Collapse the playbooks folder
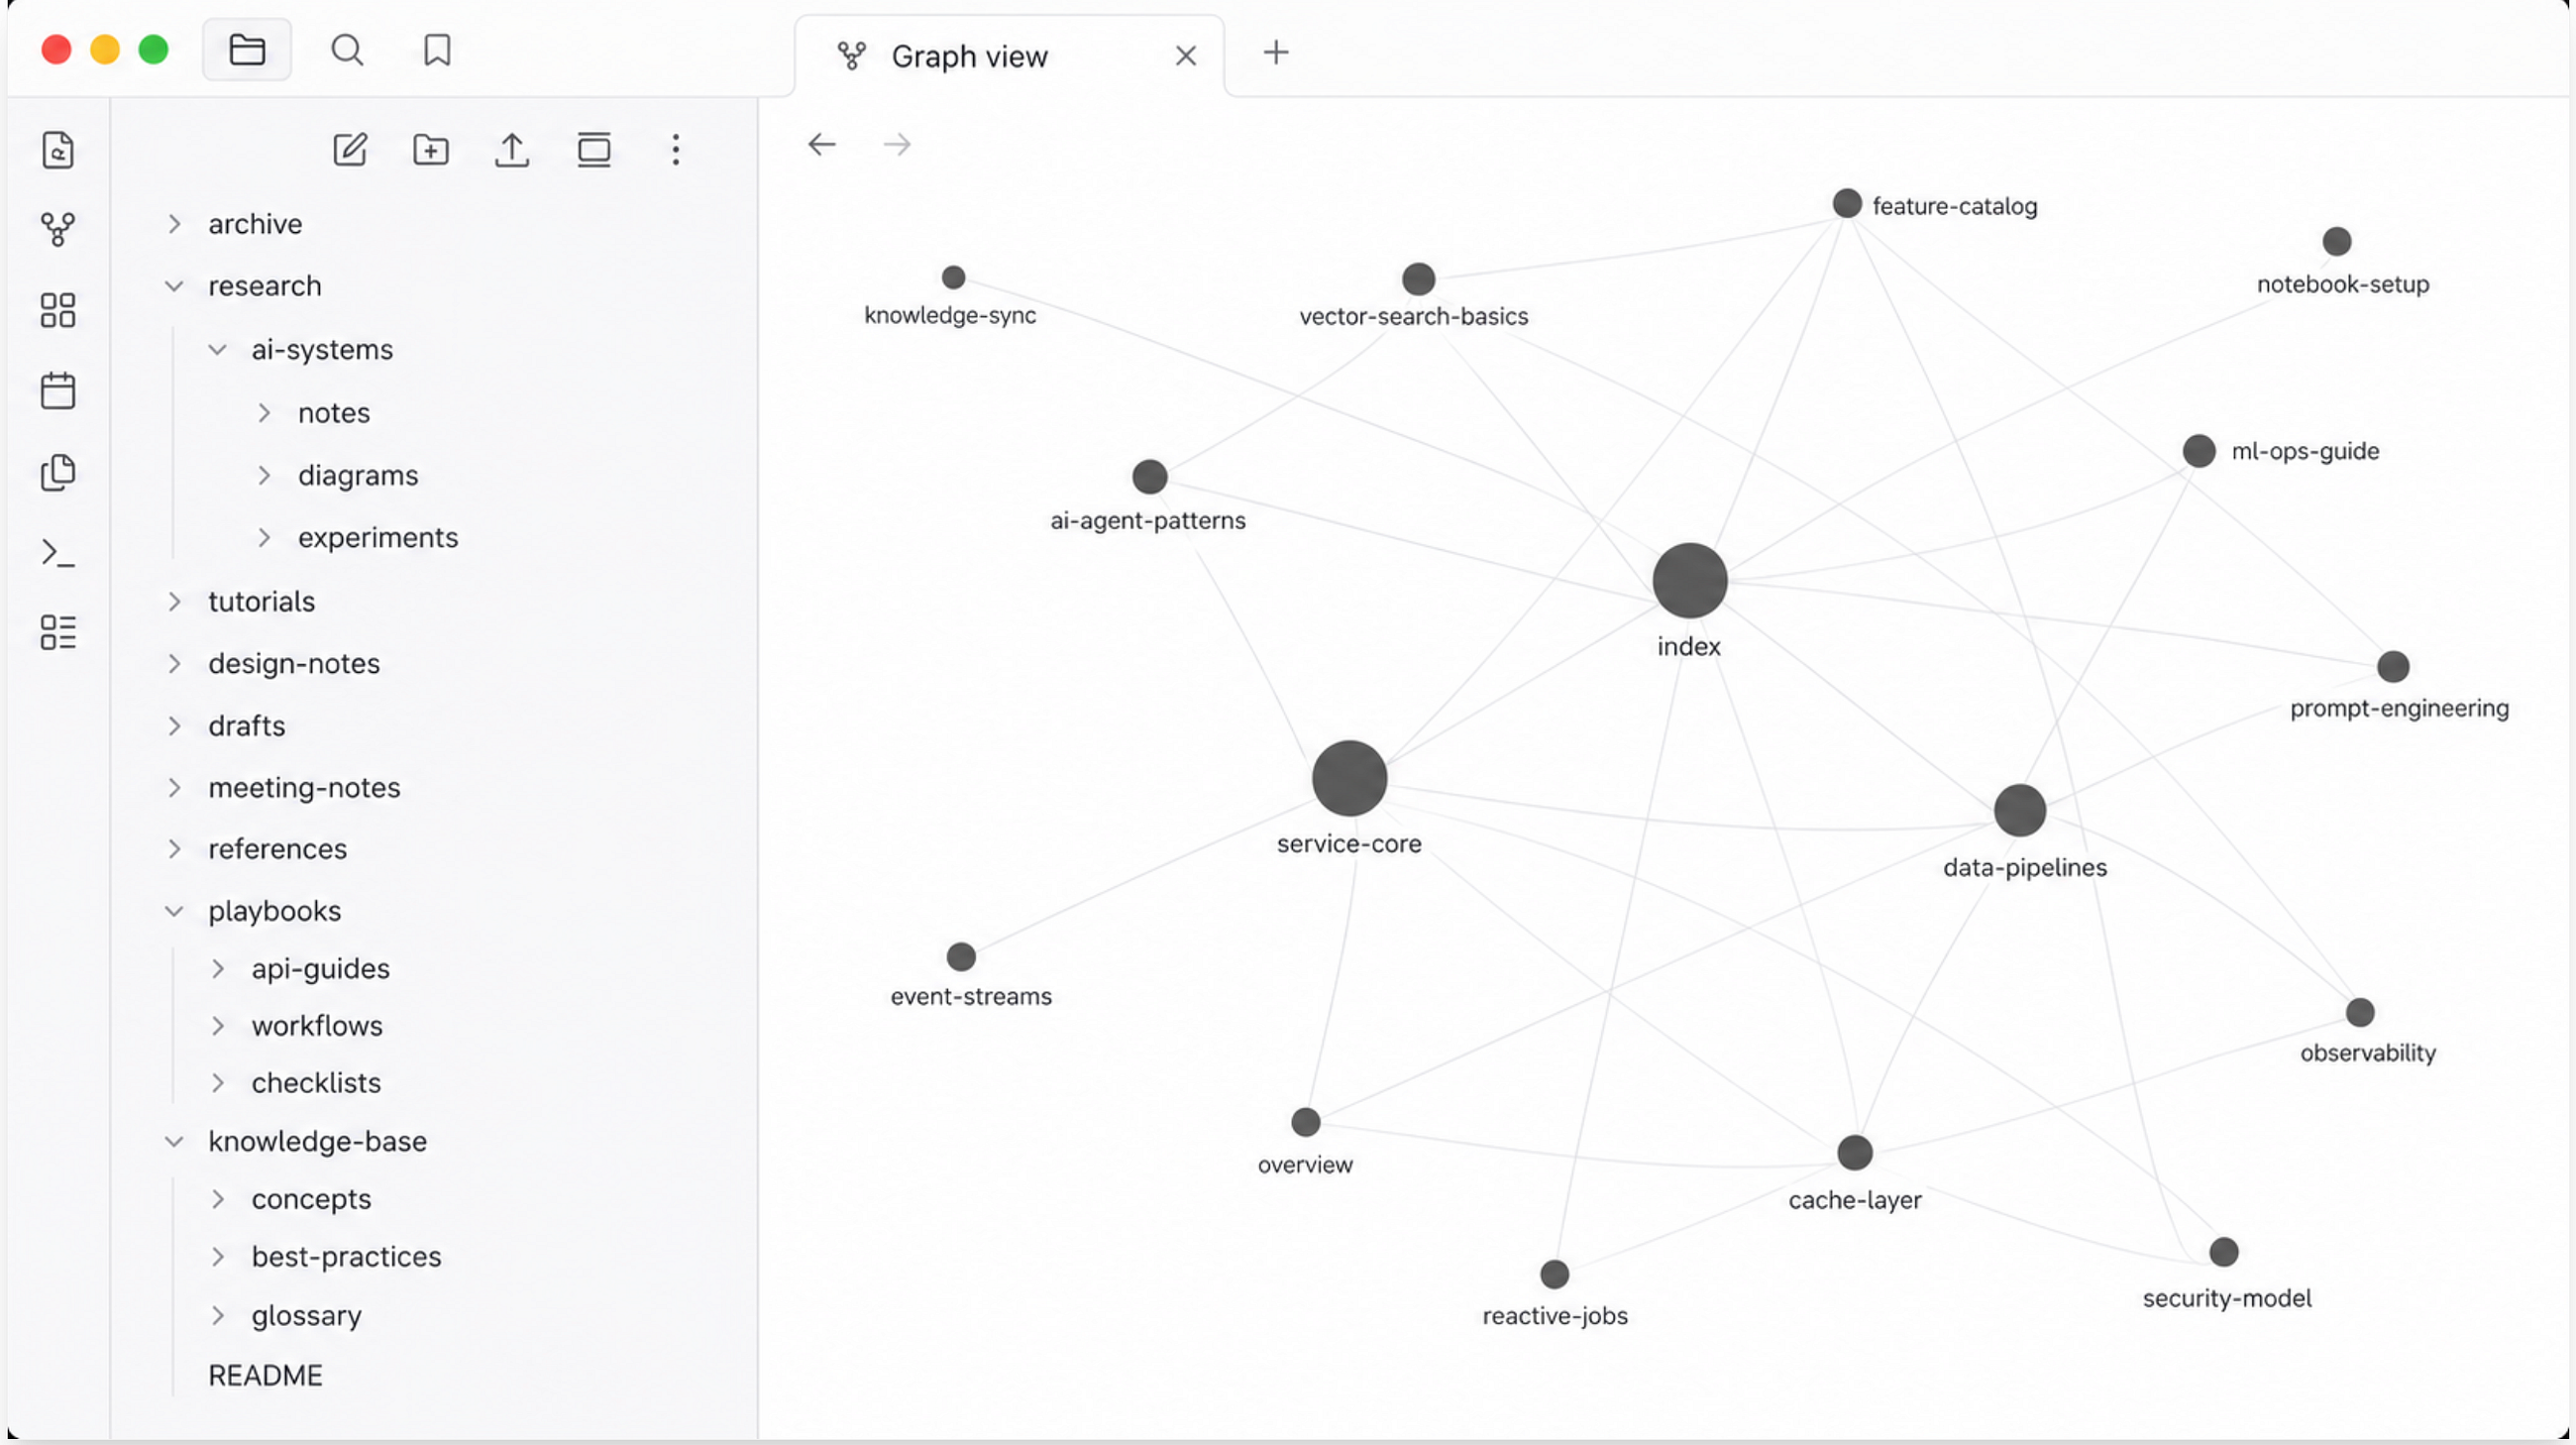Viewport: 2576px width, 1445px height. (175, 912)
